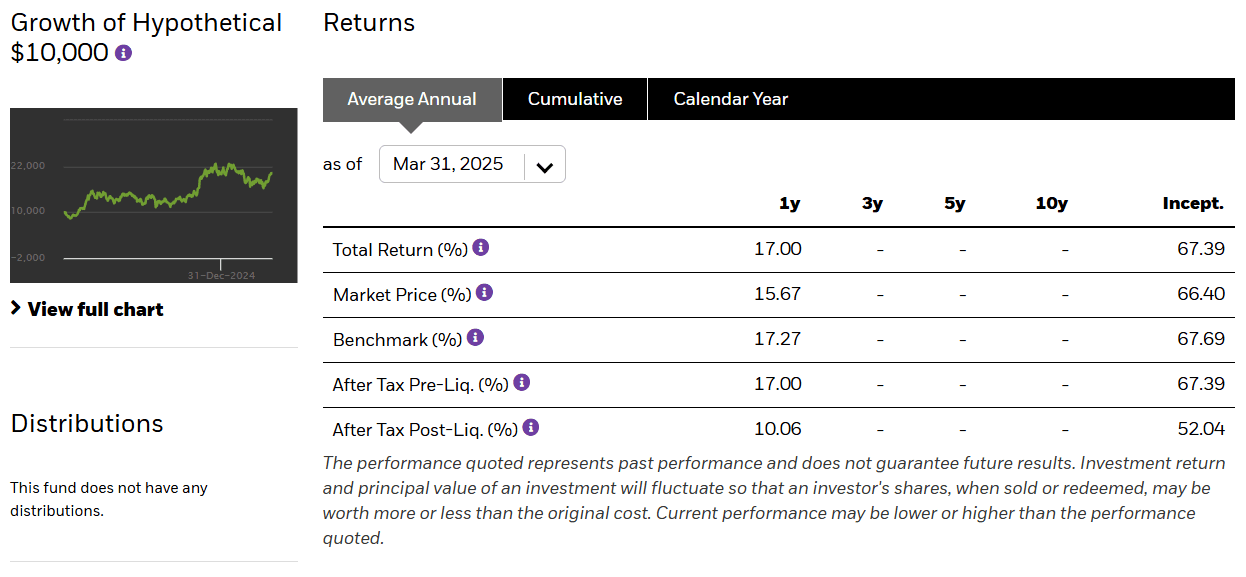Click the Distributions section heading

[86, 424]
